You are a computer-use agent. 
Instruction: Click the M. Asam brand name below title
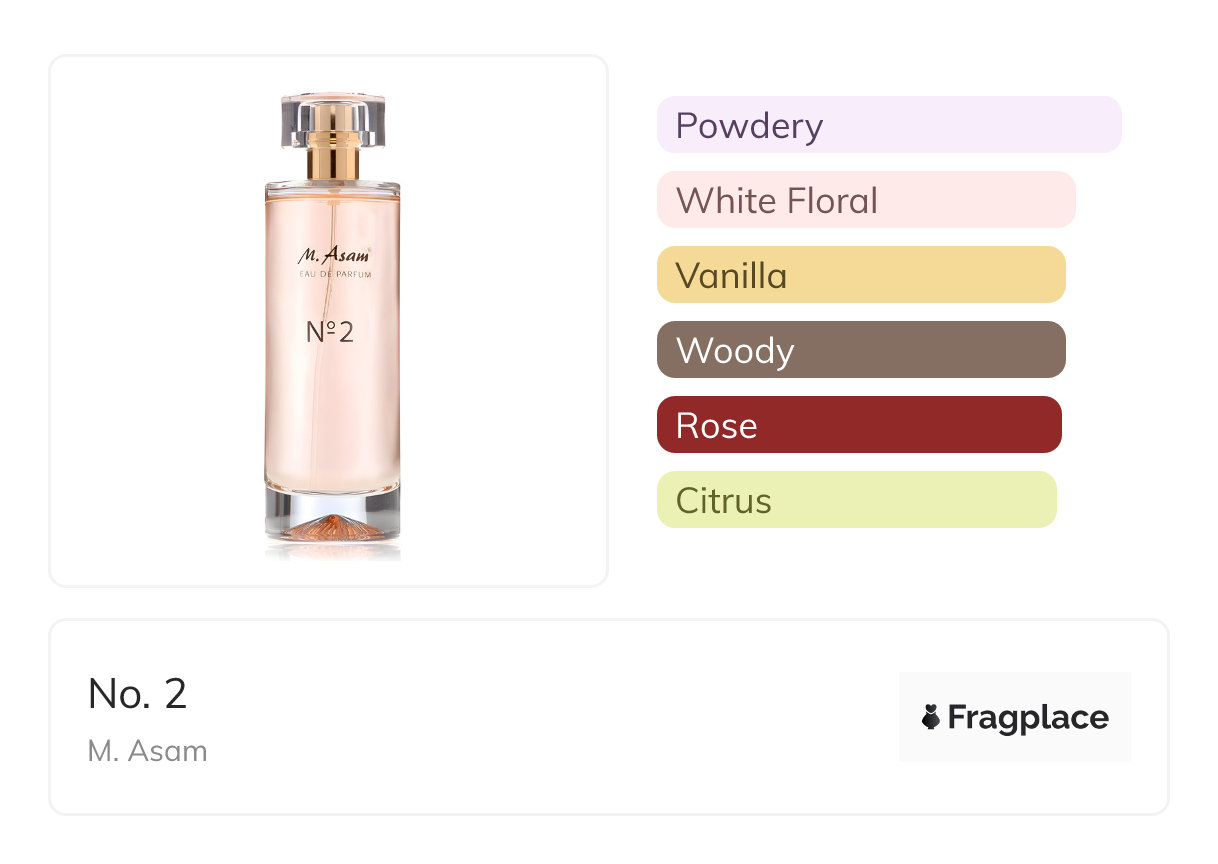[x=147, y=751]
